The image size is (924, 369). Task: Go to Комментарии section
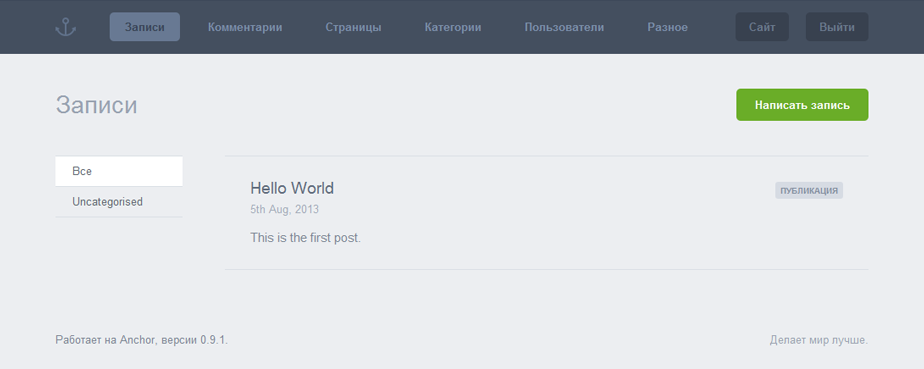pyautogui.click(x=245, y=27)
